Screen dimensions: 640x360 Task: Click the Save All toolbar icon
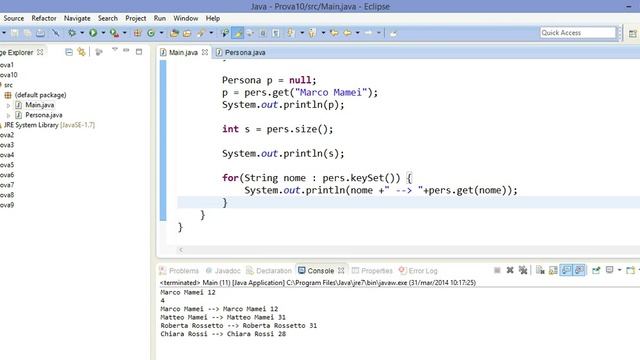click(x=27, y=33)
